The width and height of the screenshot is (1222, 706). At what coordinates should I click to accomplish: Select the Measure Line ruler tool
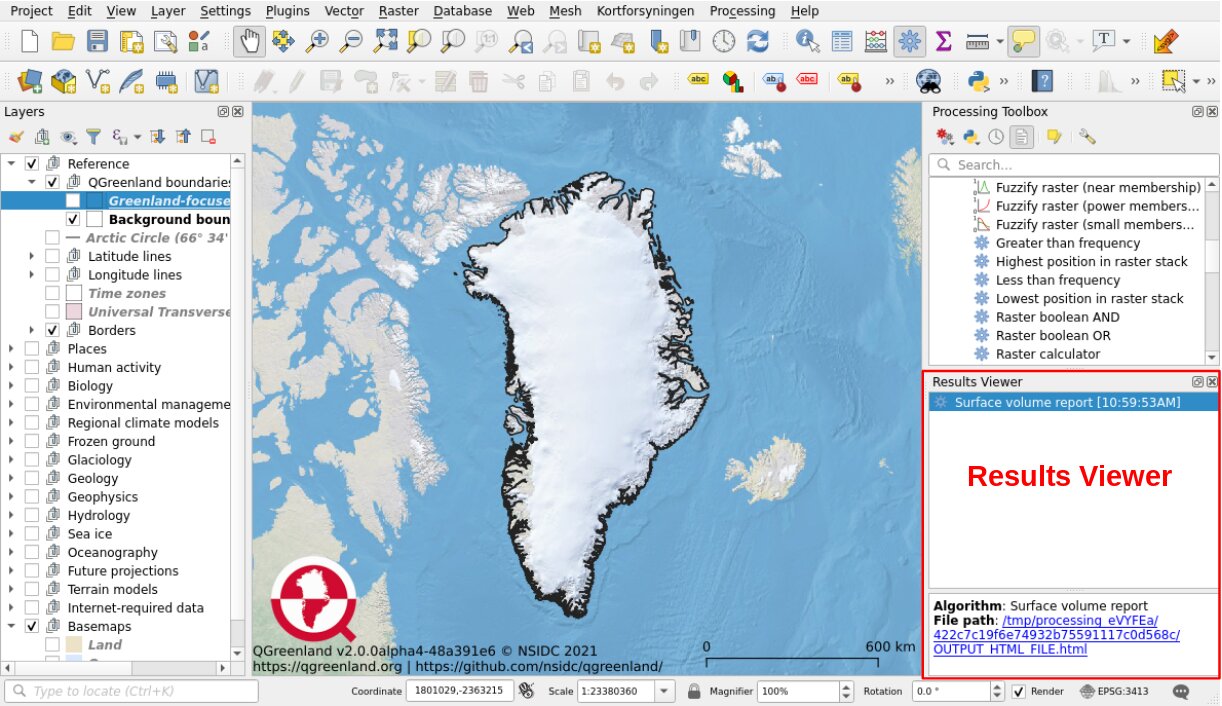(978, 41)
